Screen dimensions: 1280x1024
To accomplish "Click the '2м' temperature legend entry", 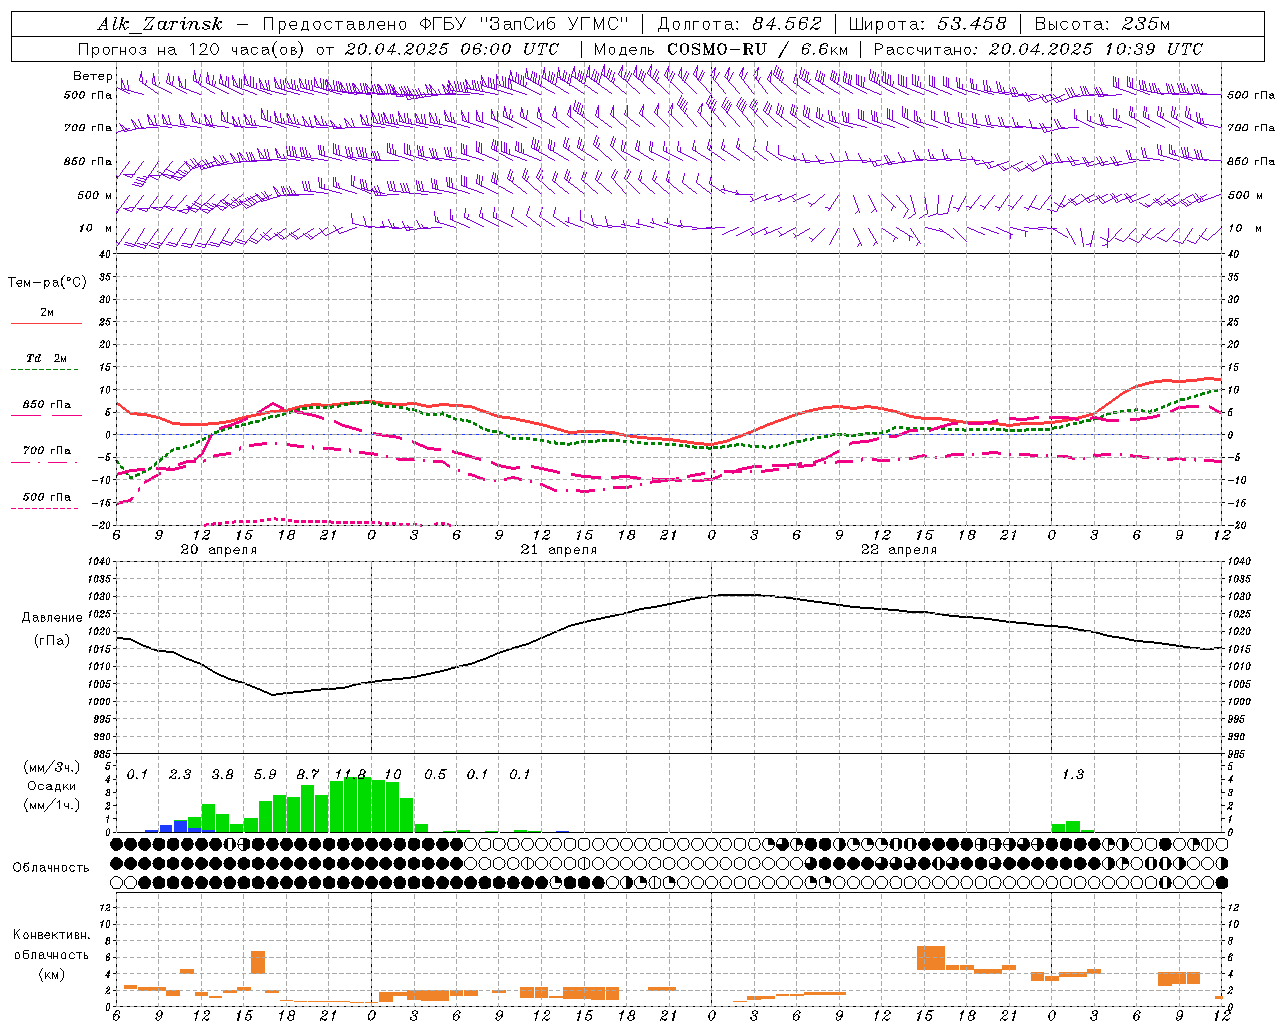I will point(47,312).
